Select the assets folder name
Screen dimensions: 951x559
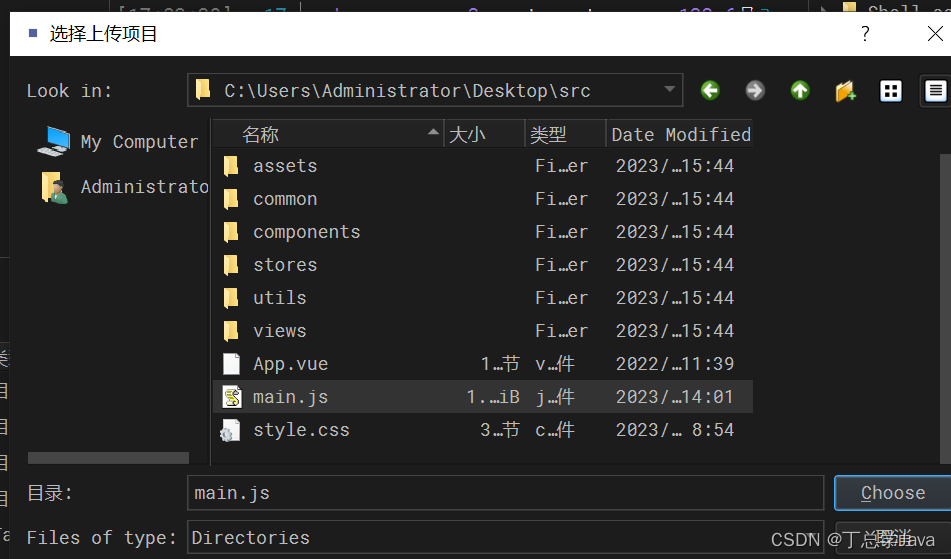[285, 166]
